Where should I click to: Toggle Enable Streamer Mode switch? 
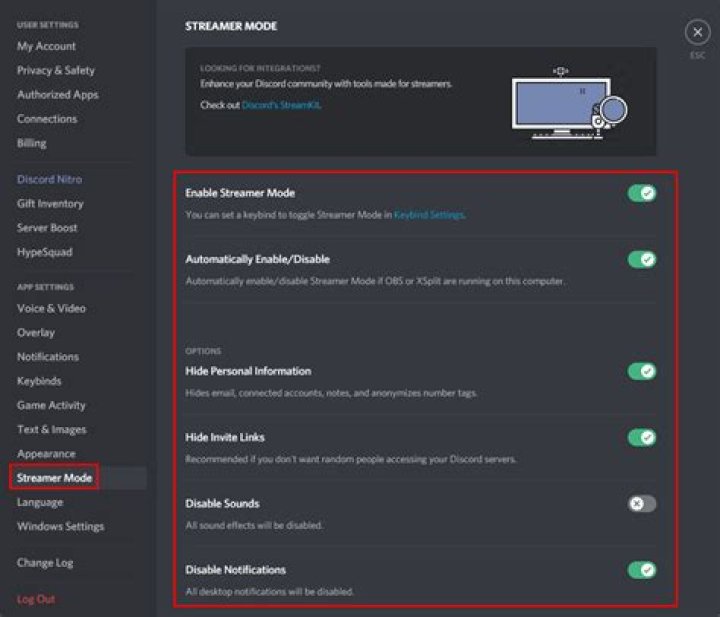click(641, 193)
